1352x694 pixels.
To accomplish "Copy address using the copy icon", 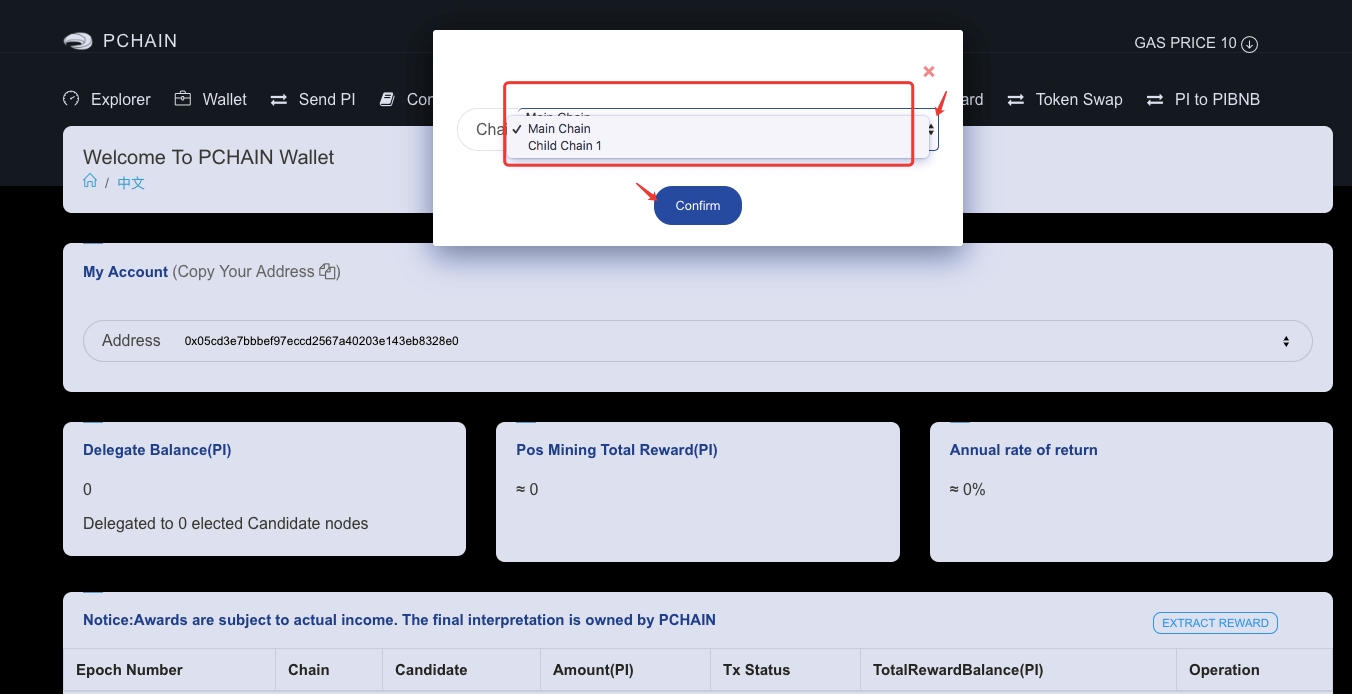I will 327,271.
